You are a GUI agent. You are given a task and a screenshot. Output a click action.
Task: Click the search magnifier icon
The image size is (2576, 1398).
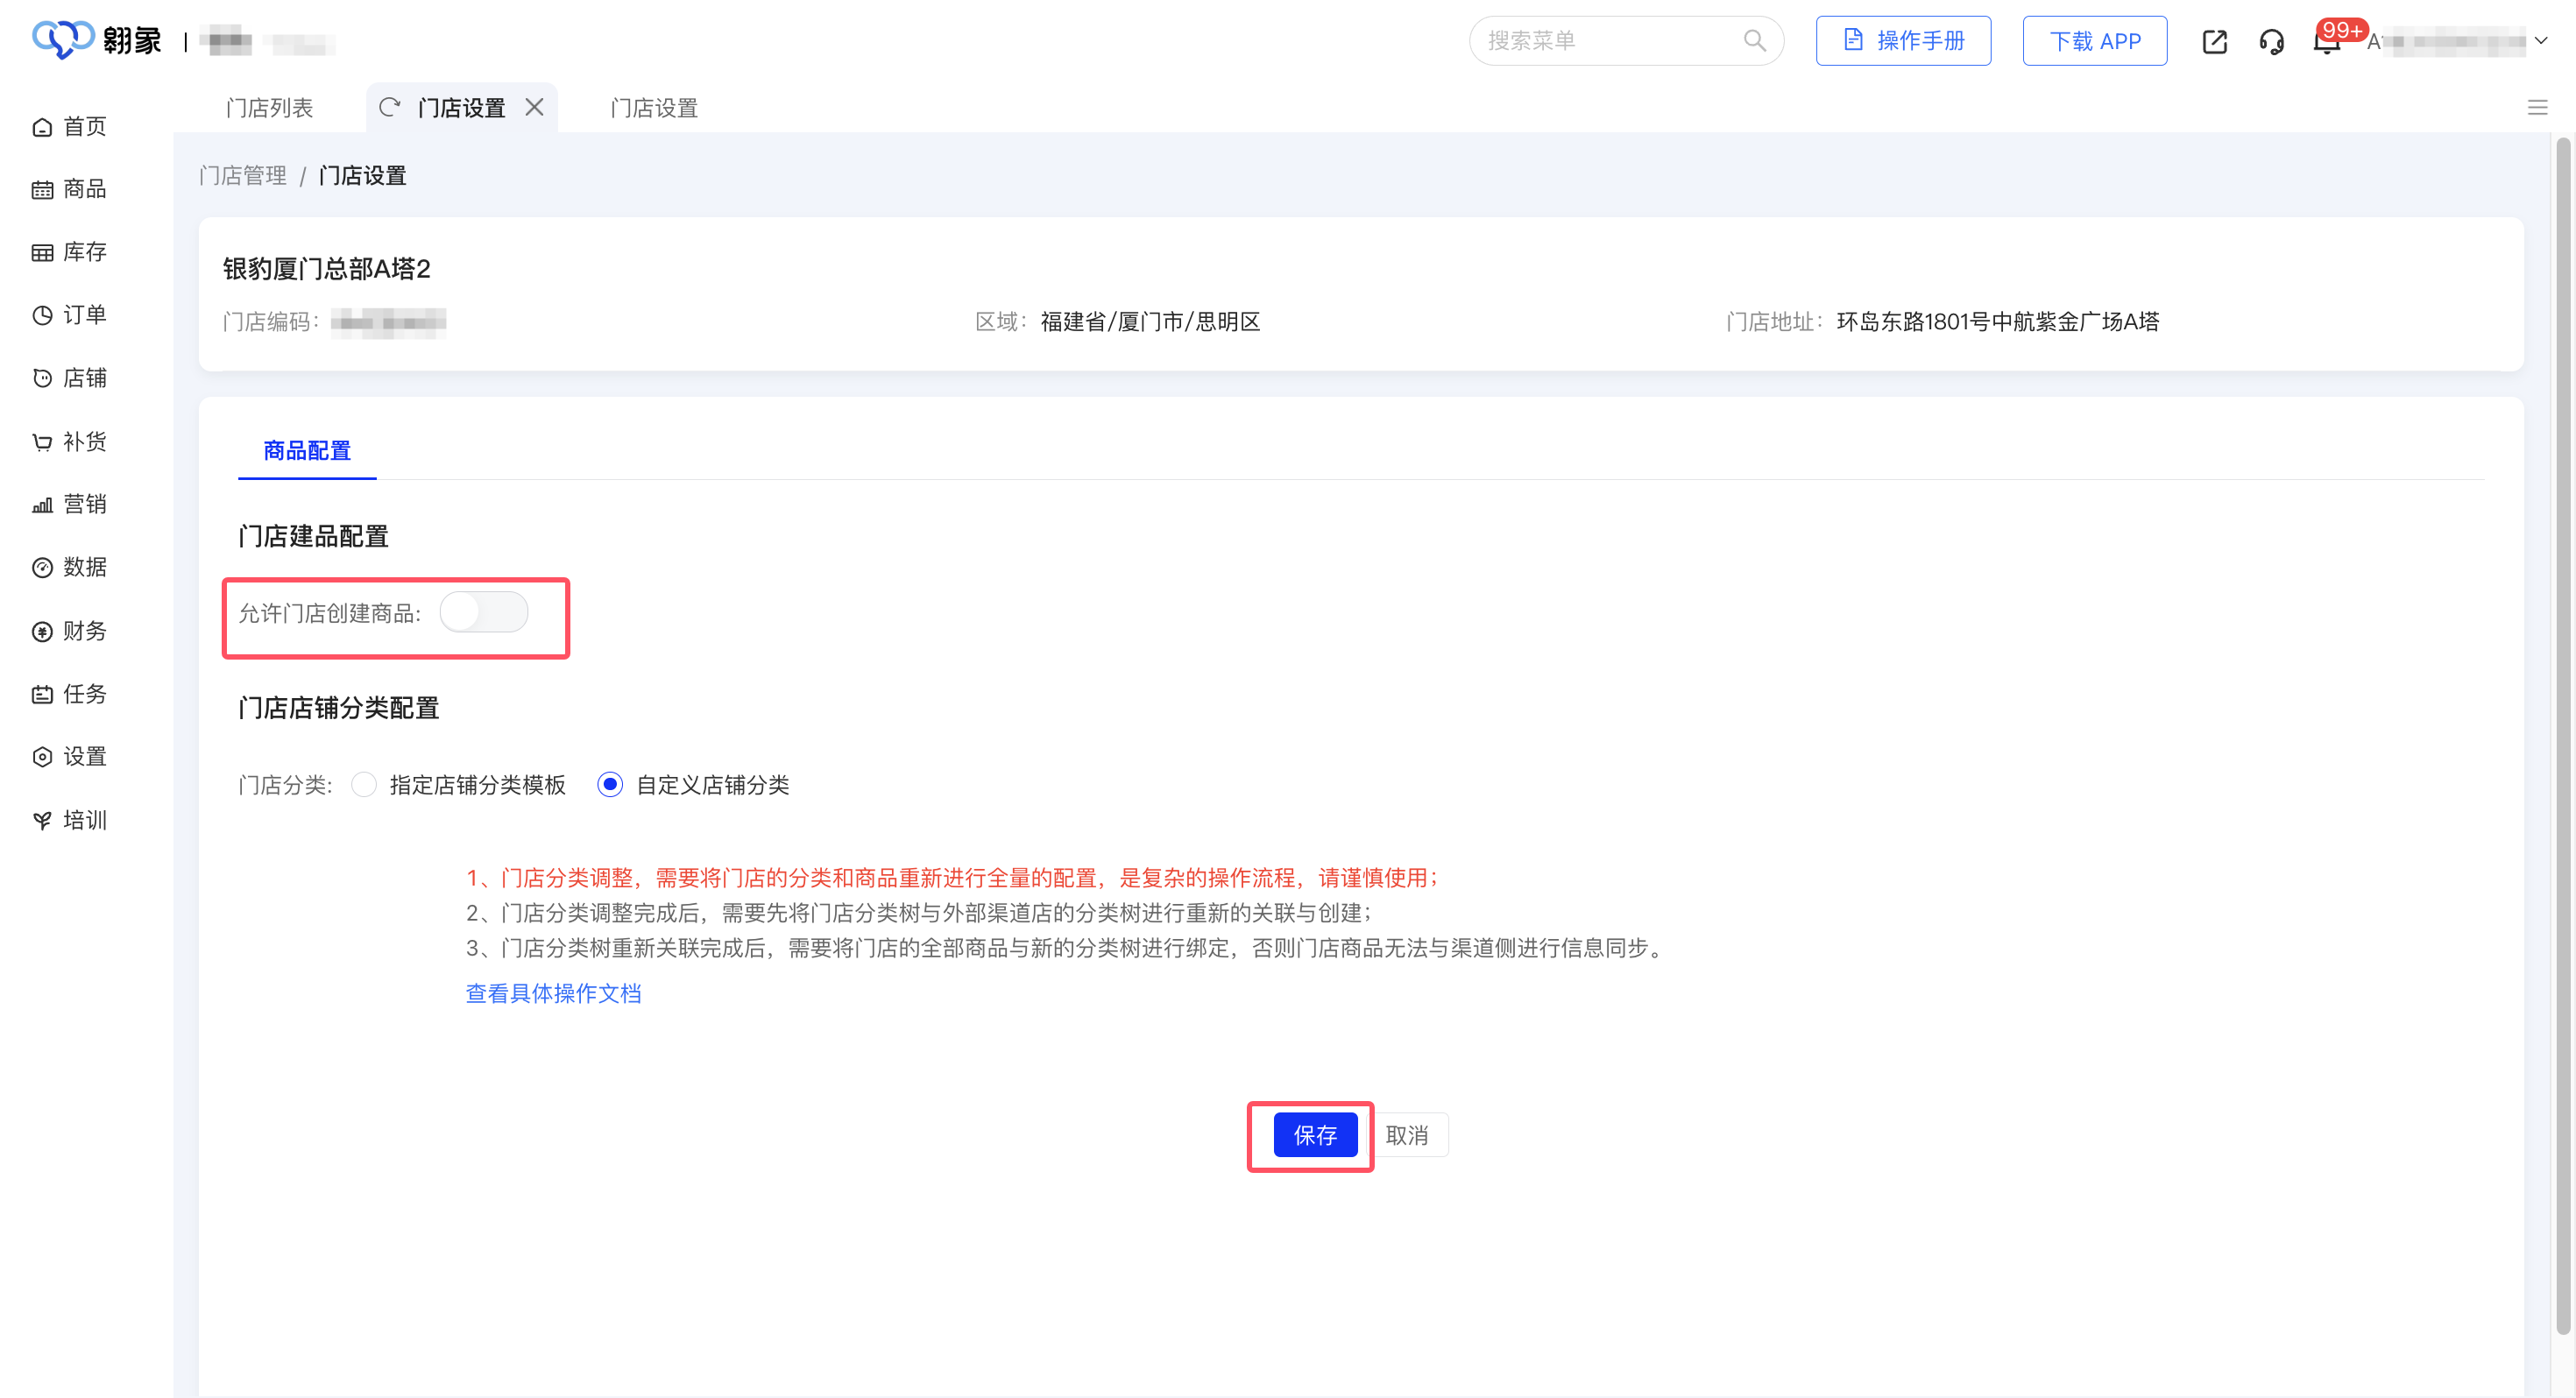pos(1754,40)
